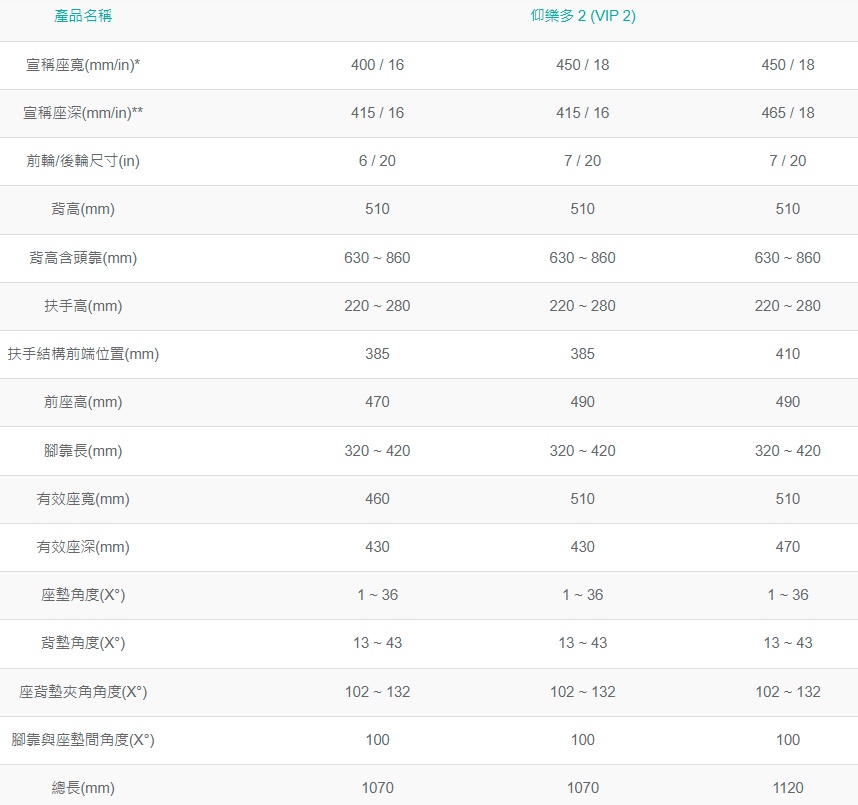Click the 背高含頭靠(mm) row label
The image size is (858, 805).
(x=83, y=258)
